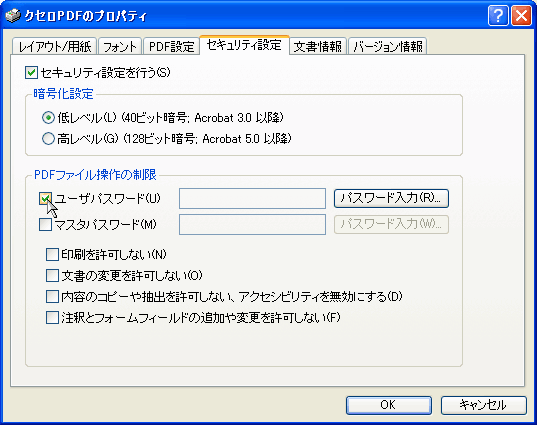Screen dimensions: 537x425
Task: Close the クセロPDF properties dialog
Action: tap(521, 16)
